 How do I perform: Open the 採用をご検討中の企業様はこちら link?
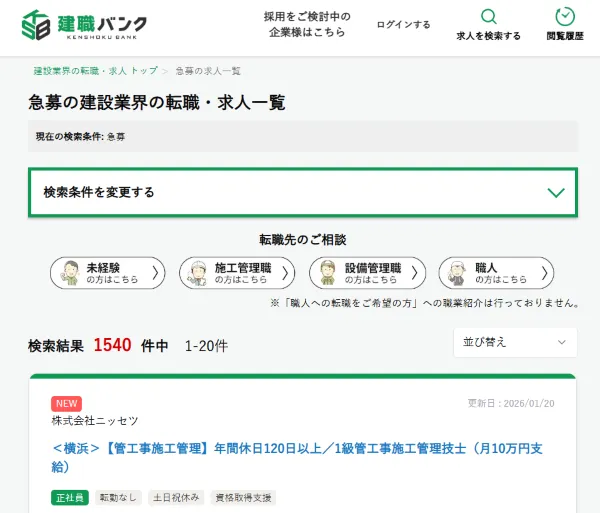[x=307, y=24]
